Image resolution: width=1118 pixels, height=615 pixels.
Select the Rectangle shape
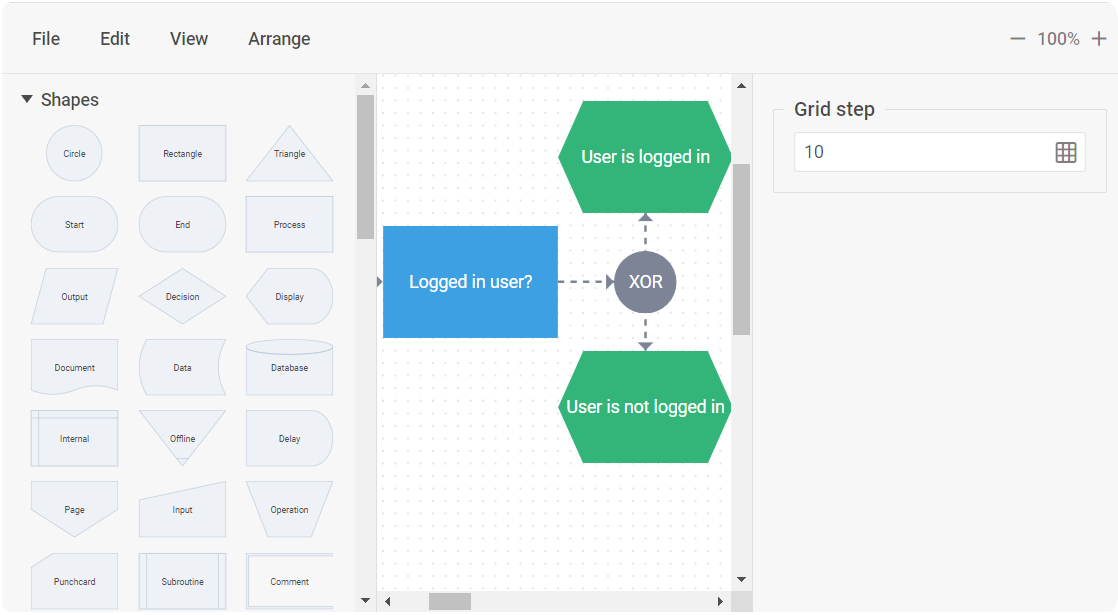pyautogui.click(x=183, y=153)
